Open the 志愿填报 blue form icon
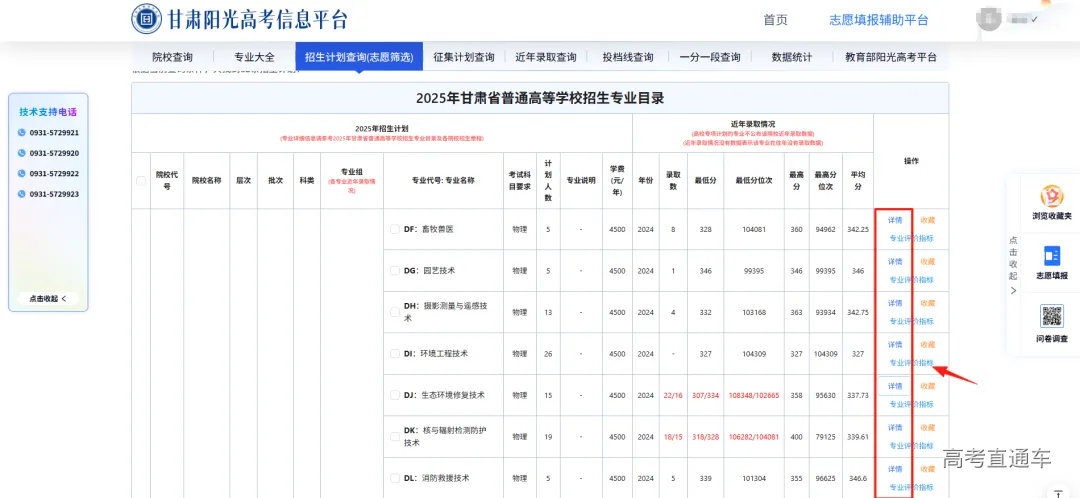1080x498 pixels. (1052, 256)
